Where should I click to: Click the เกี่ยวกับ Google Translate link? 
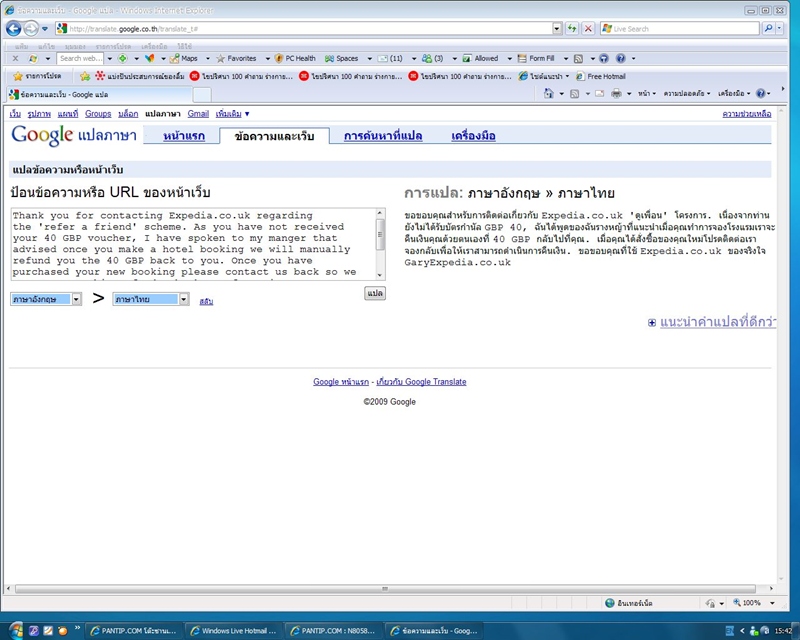[x=421, y=382]
